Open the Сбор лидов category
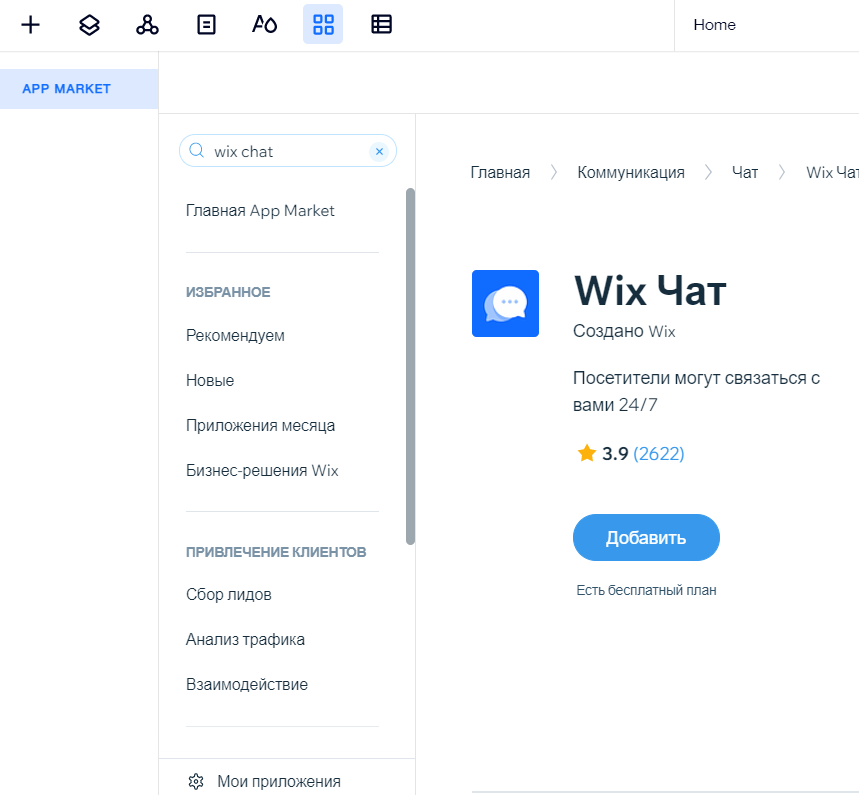 (x=228, y=594)
